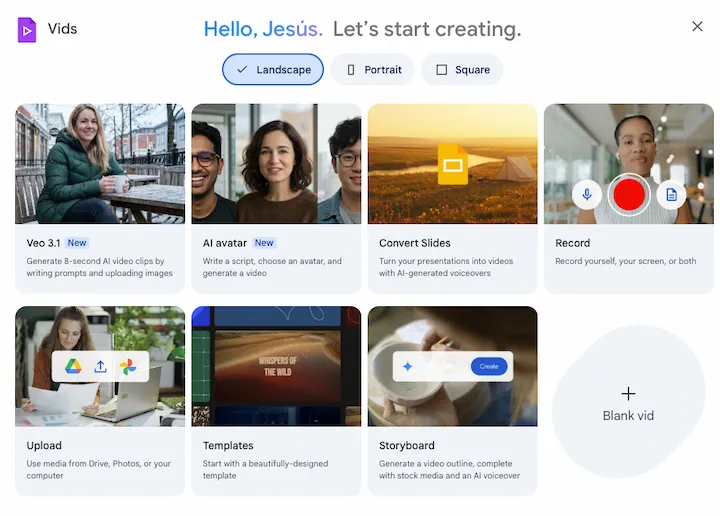This screenshot has width=720, height=516.
Task: Click the Vids app name text
Action: pos(62,28)
